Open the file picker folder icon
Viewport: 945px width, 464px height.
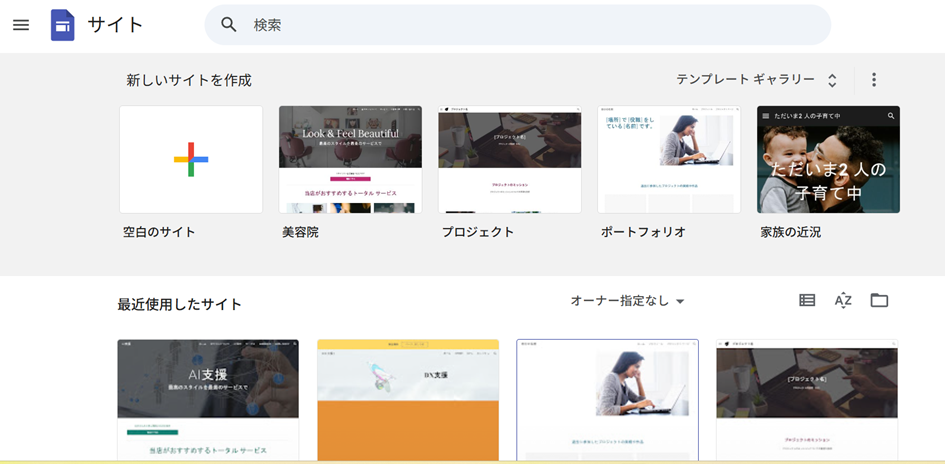pyautogui.click(x=879, y=300)
